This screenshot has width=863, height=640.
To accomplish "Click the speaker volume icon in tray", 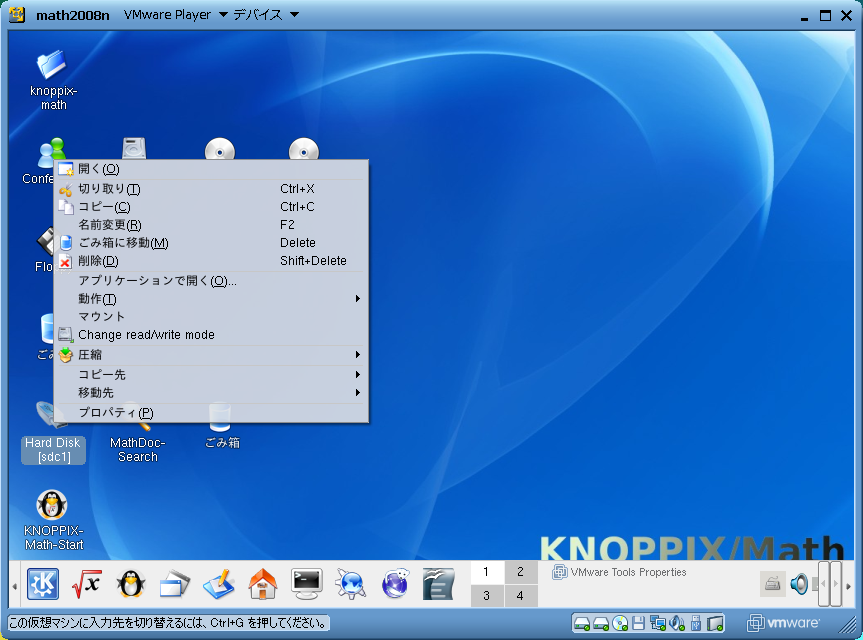I will [799, 584].
